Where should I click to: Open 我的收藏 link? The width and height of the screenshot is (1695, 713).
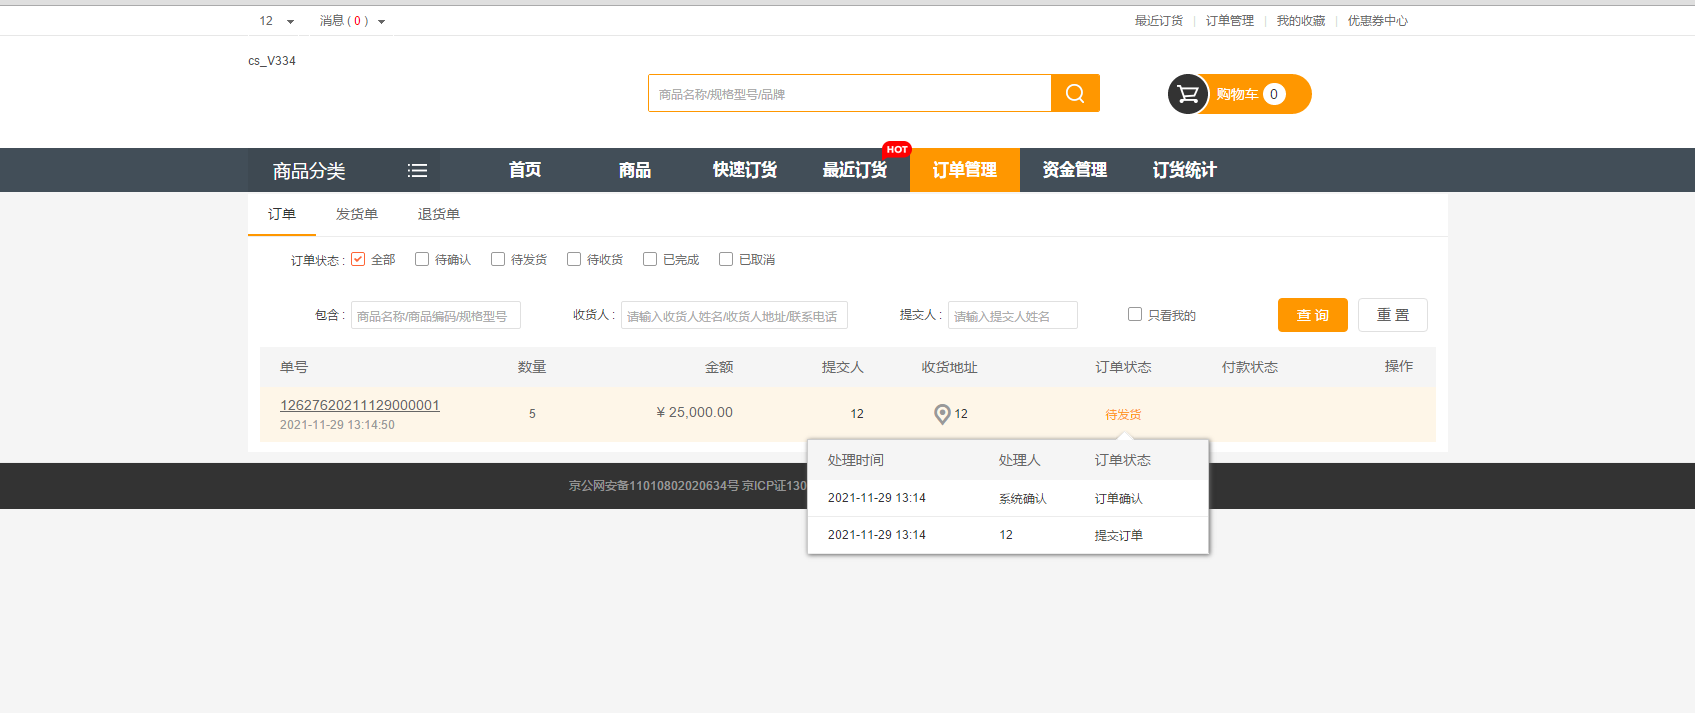tap(1301, 21)
